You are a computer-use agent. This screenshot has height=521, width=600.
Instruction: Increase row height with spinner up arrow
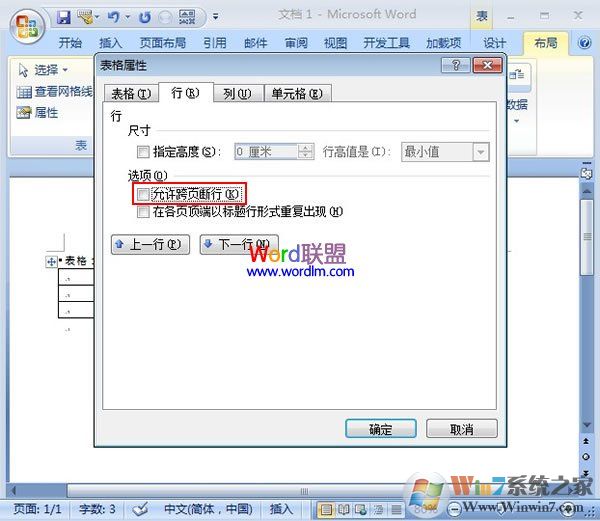click(305, 148)
